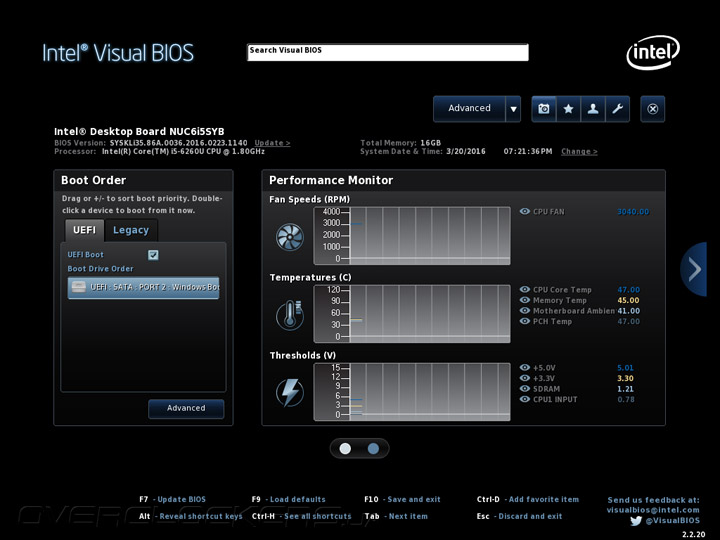Click the visualbios@intel.com address
The image size is (720, 540).
click(x=653, y=510)
